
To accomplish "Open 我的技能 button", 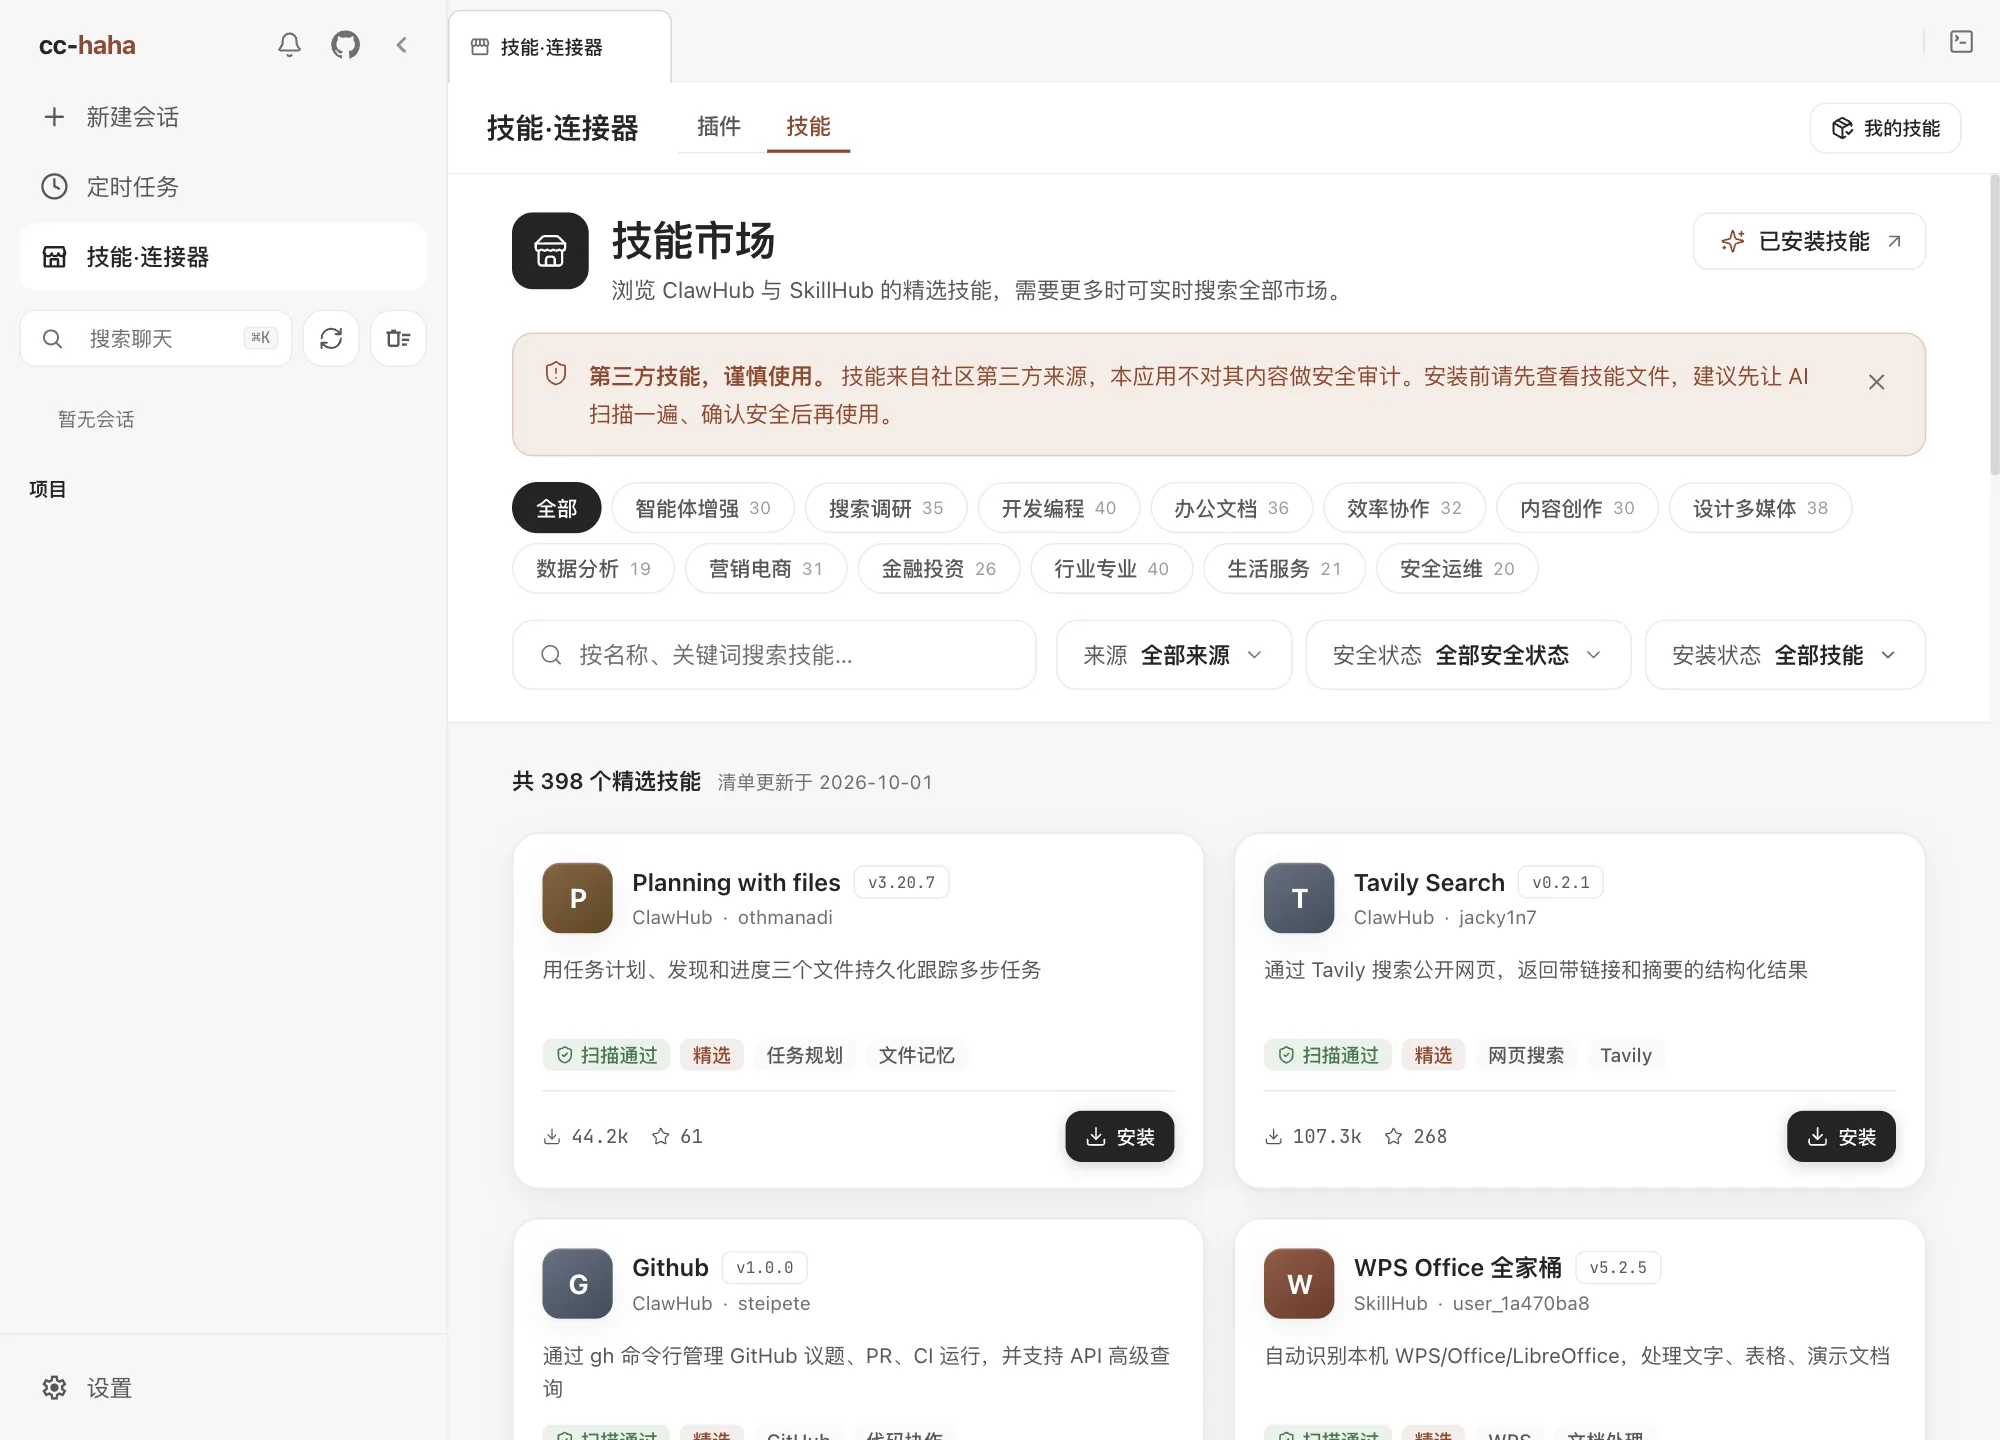I will pyautogui.click(x=1885, y=128).
